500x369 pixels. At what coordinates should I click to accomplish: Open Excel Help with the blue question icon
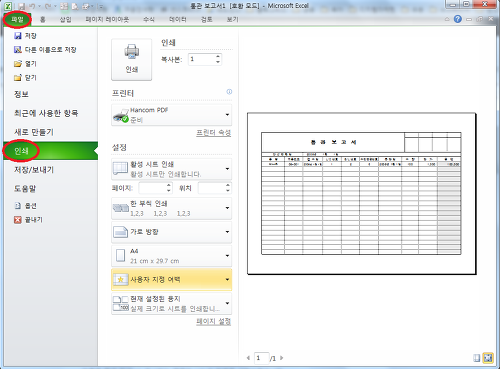(458, 19)
